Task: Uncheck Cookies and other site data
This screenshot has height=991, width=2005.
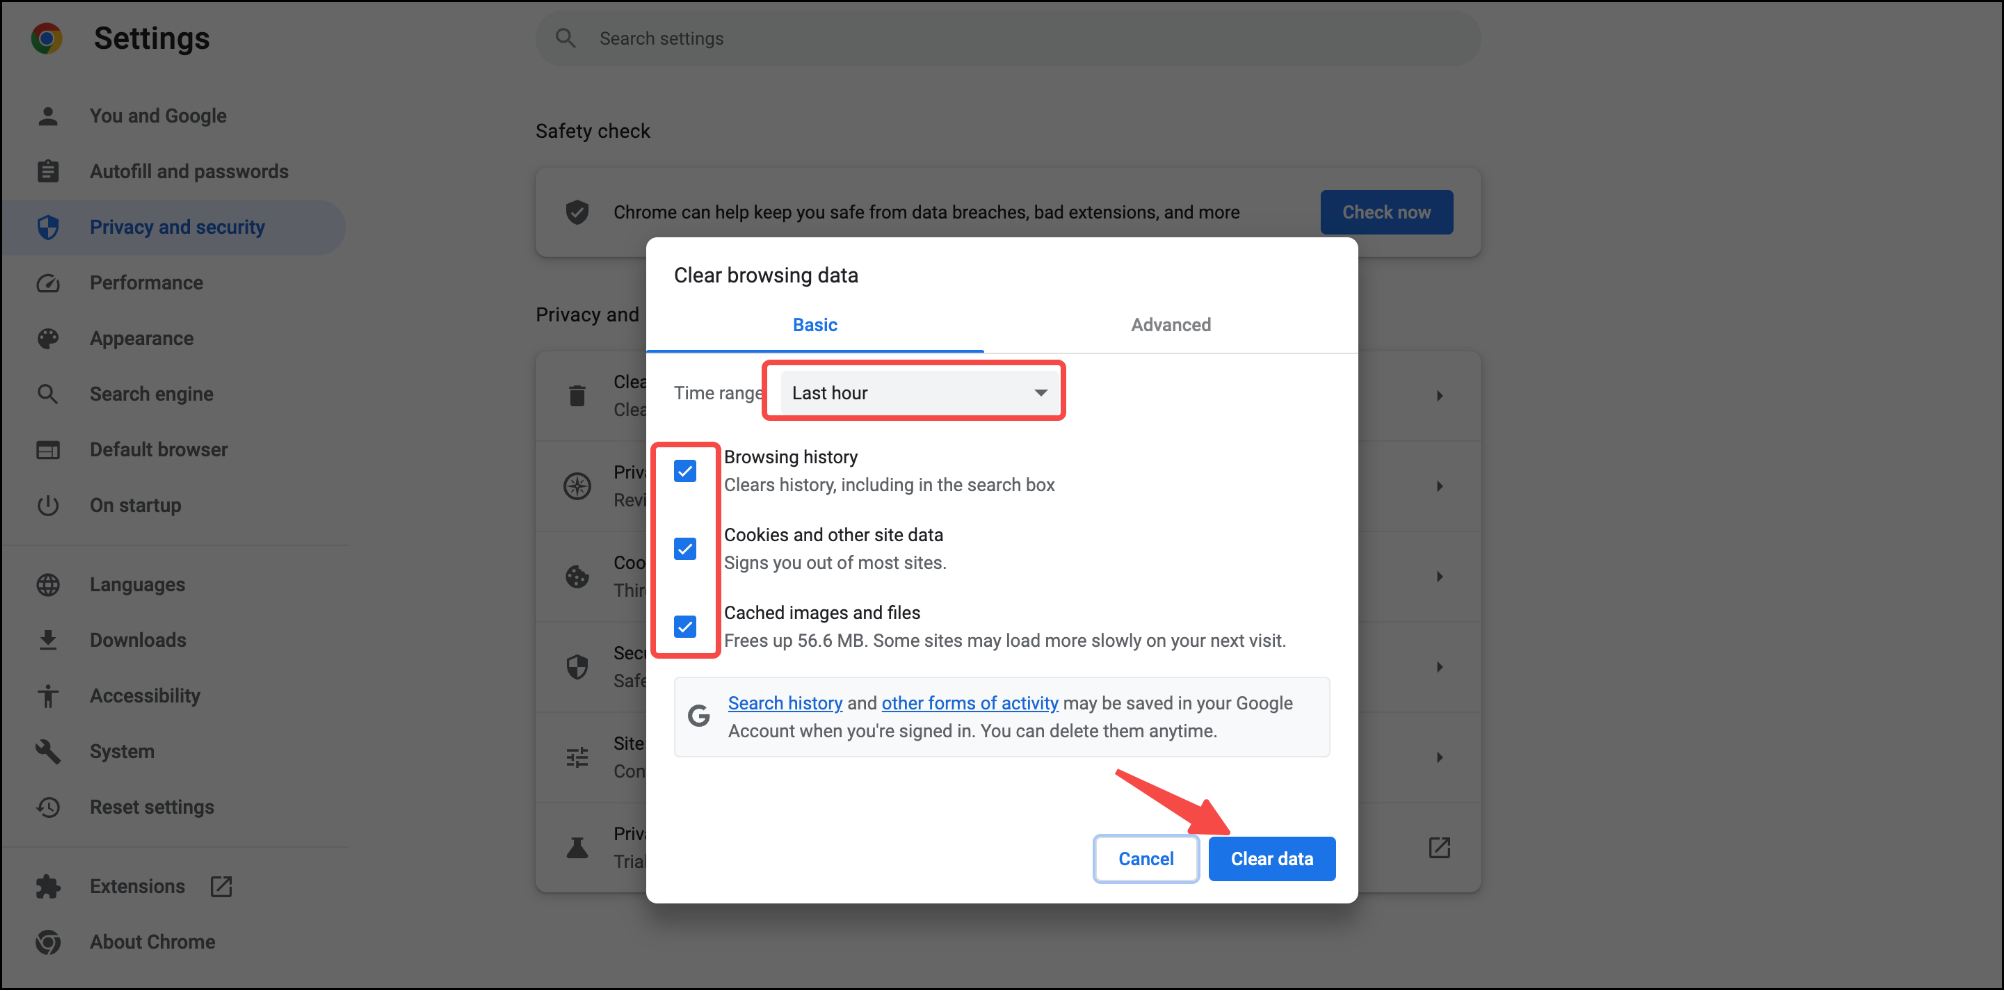Action: coord(685,549)
